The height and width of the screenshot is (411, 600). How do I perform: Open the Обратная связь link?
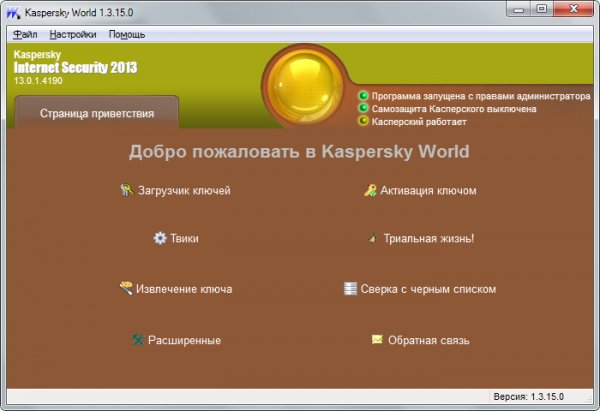(429, 340)
